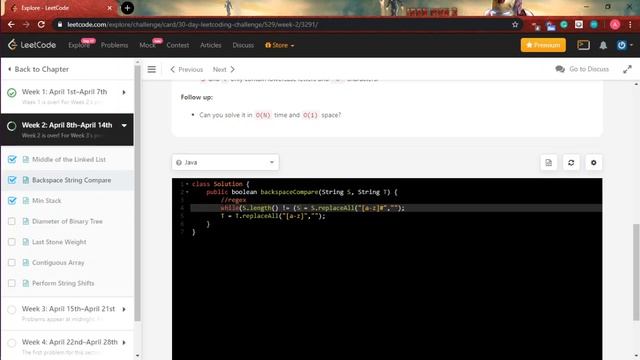Open the Chrome profile avatar
The height and width of the screenshot is (360, 640).
click(615, 24)
